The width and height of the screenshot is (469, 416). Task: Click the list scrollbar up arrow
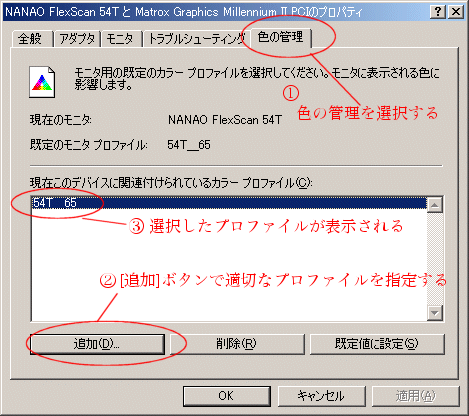[x=435, y=204]
